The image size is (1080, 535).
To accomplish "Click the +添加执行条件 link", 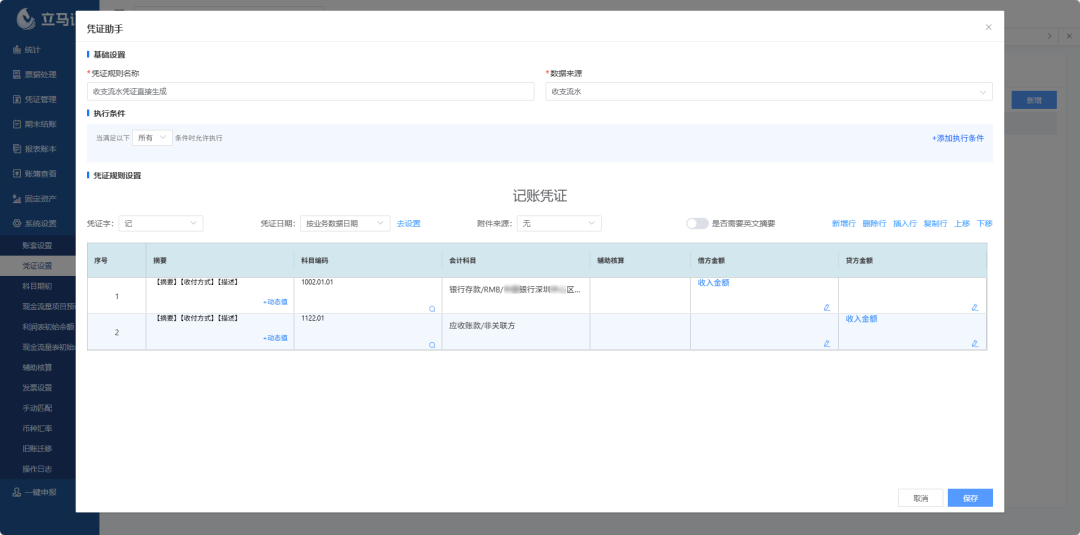I will coord(957,138).
